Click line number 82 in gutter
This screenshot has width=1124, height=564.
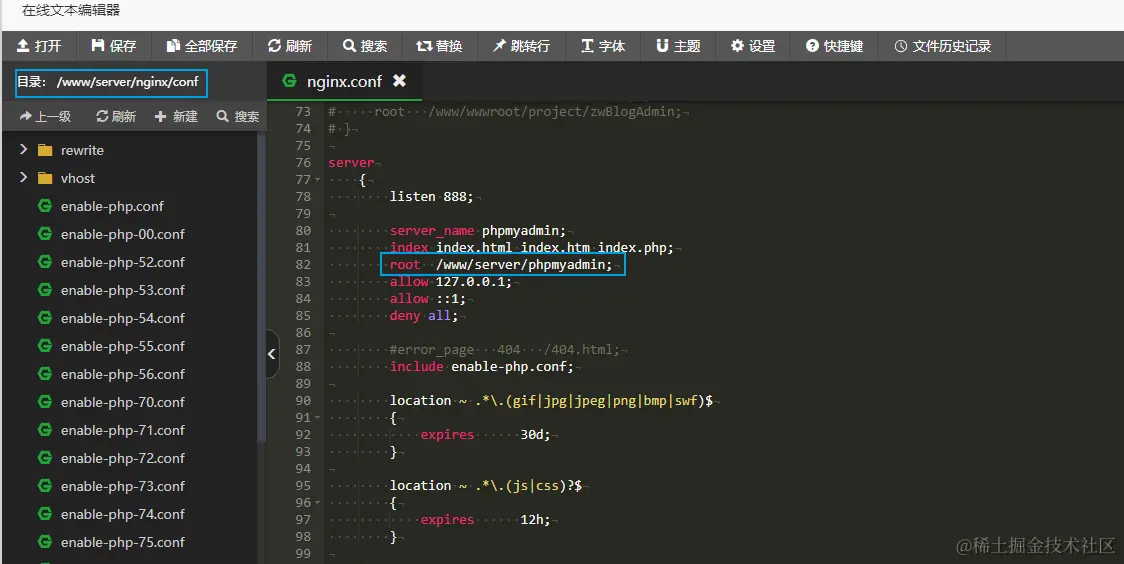point(303,264)
